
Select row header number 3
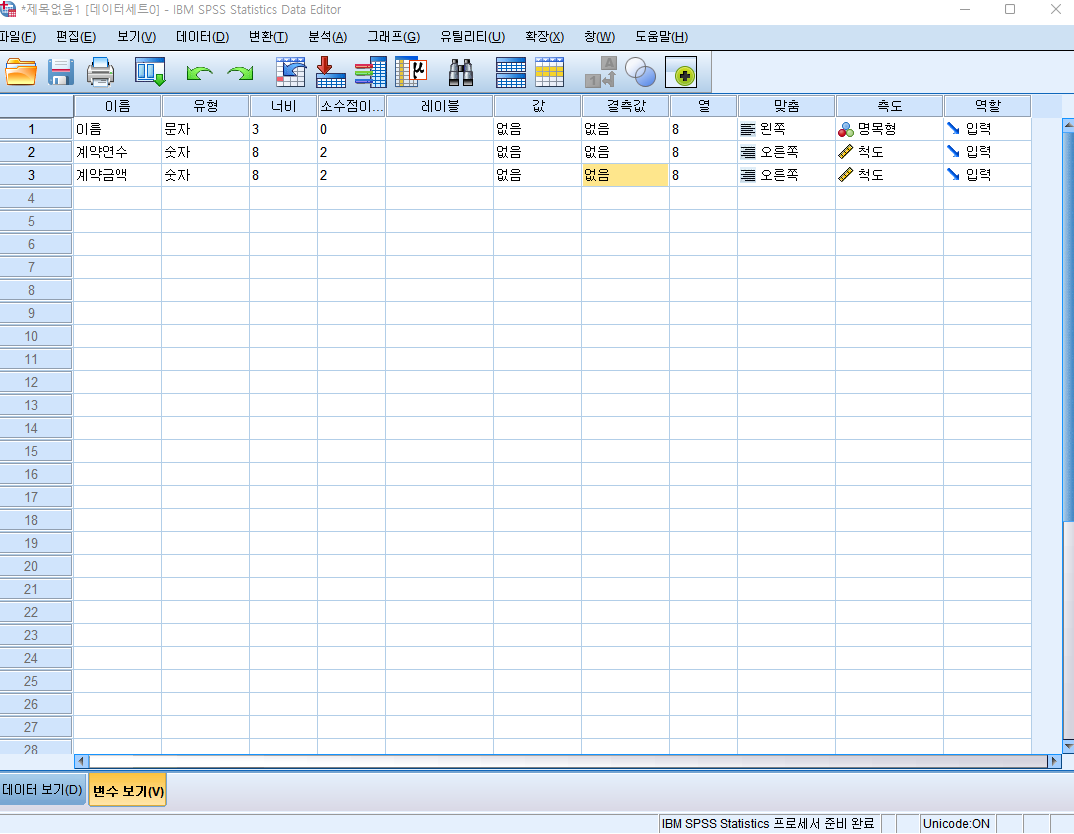(x=36, y=175)
